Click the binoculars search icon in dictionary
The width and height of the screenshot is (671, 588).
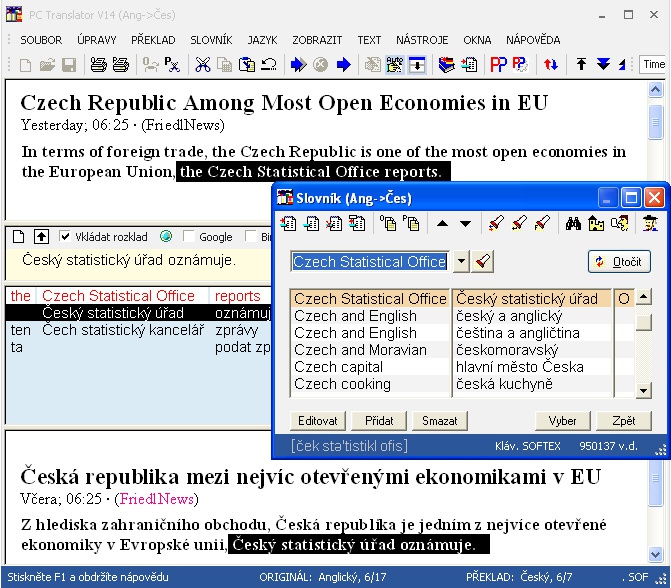click(574, 224)
